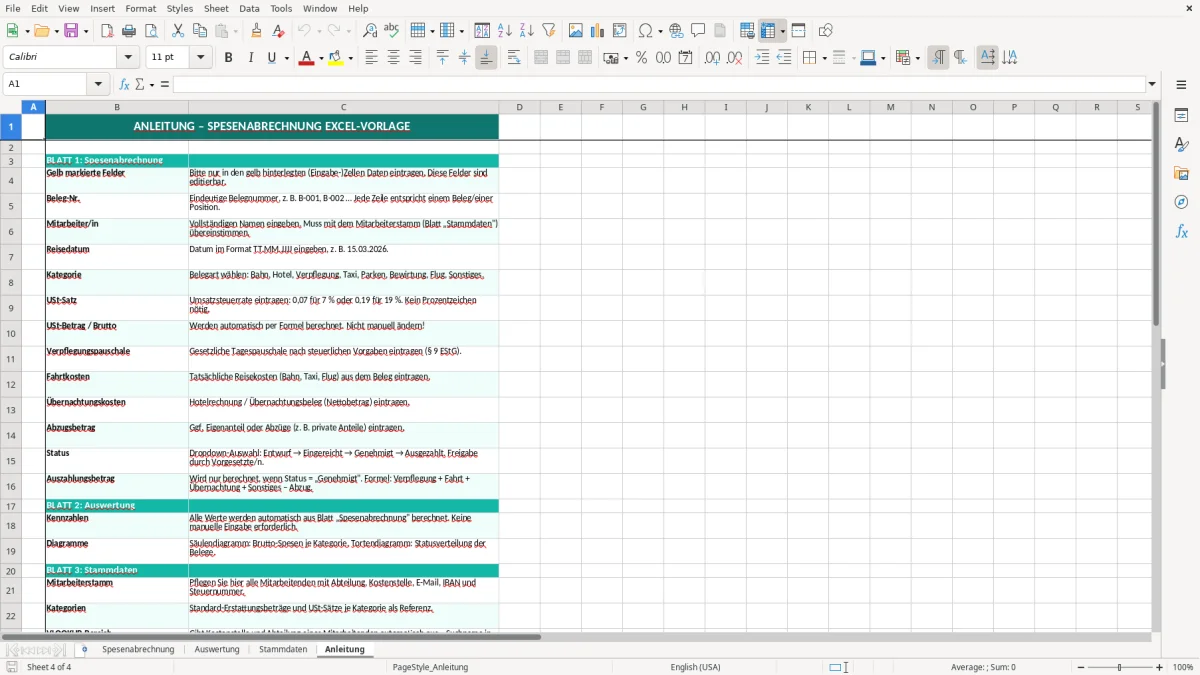Open sidebar Properties deck icon
Screen dimensions: 1200x675
tap(1181, 116)
